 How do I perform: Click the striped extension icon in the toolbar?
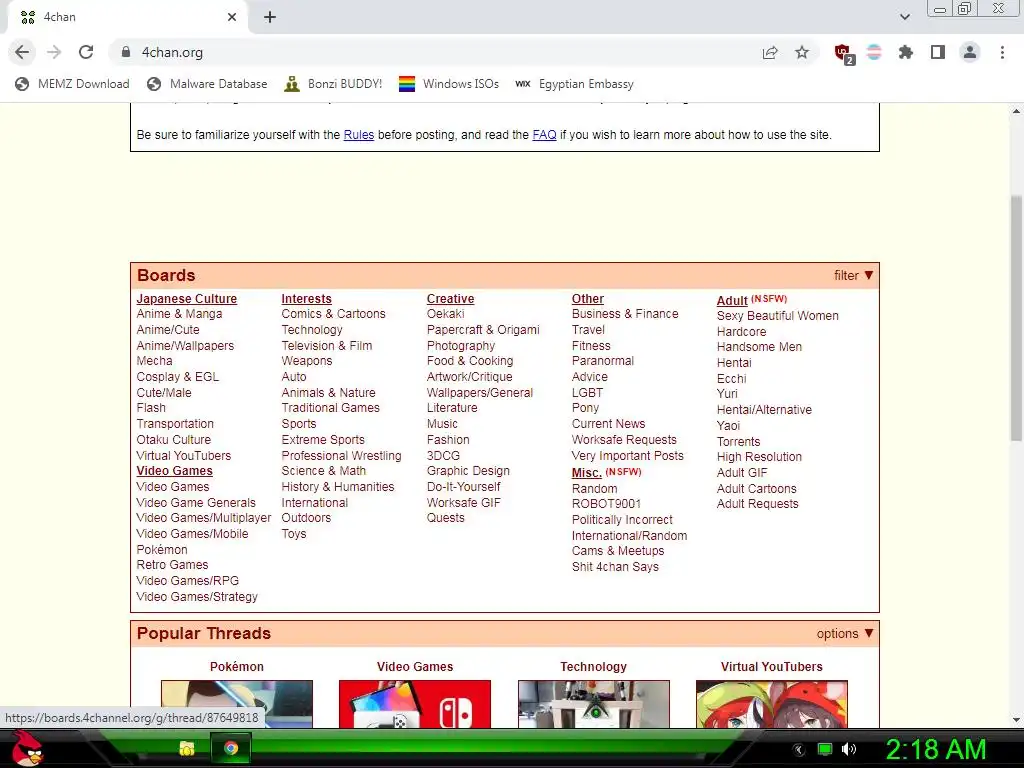pyautogui.click(x=874, y=52)
